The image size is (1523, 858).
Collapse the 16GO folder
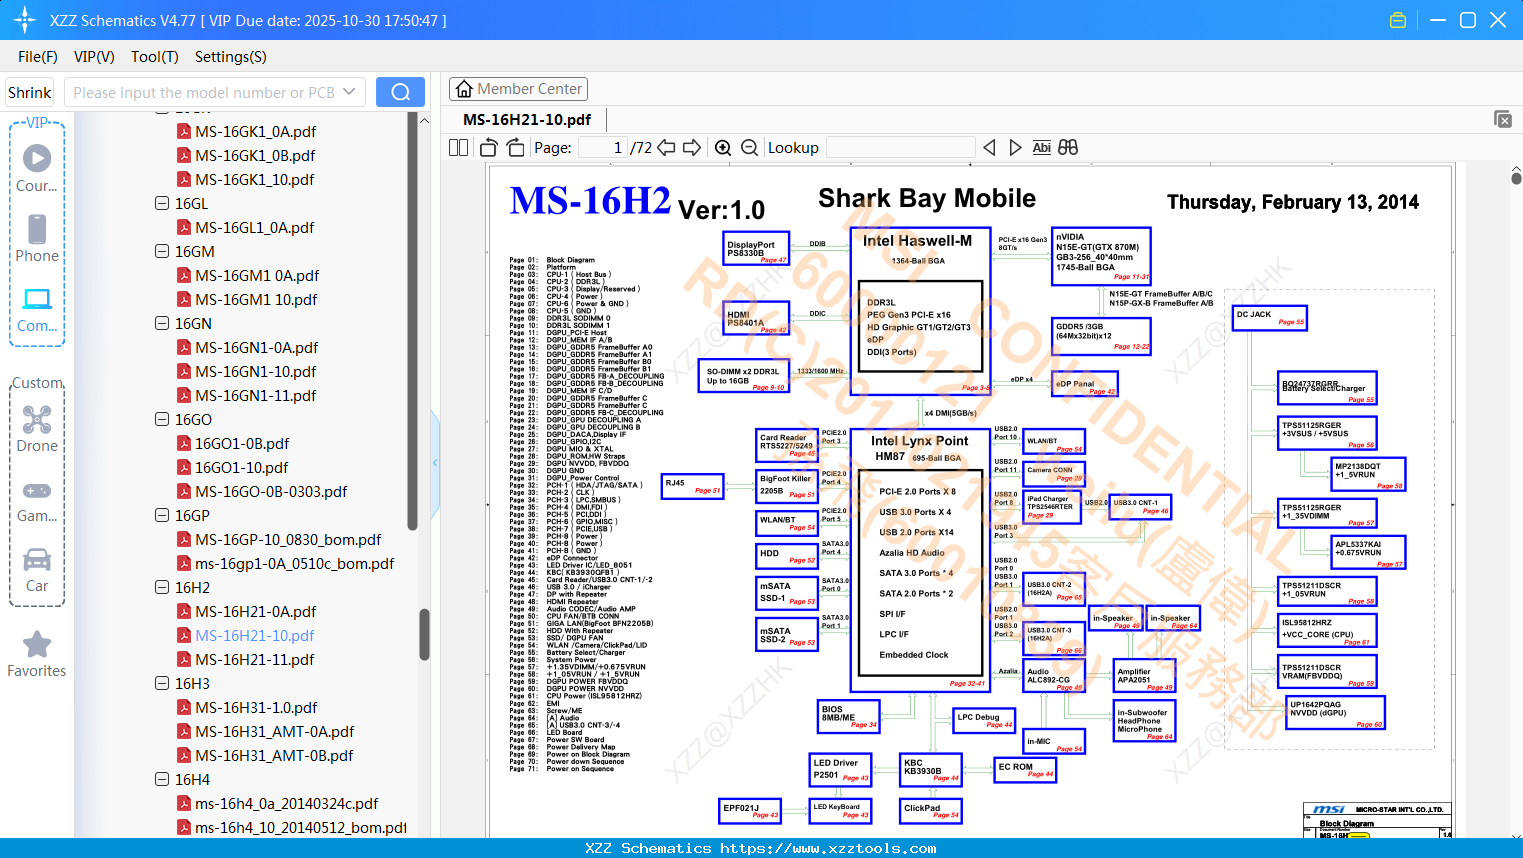tap(162, 419)
